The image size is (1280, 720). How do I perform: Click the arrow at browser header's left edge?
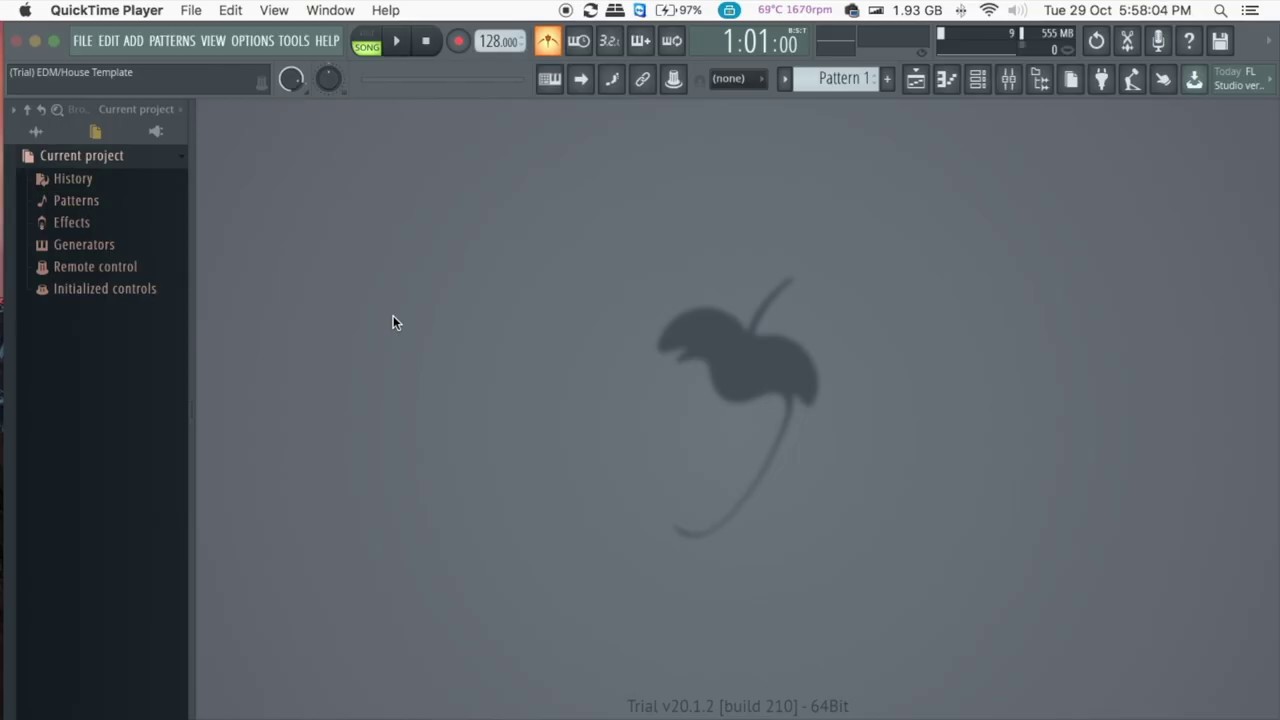(14, 109)
